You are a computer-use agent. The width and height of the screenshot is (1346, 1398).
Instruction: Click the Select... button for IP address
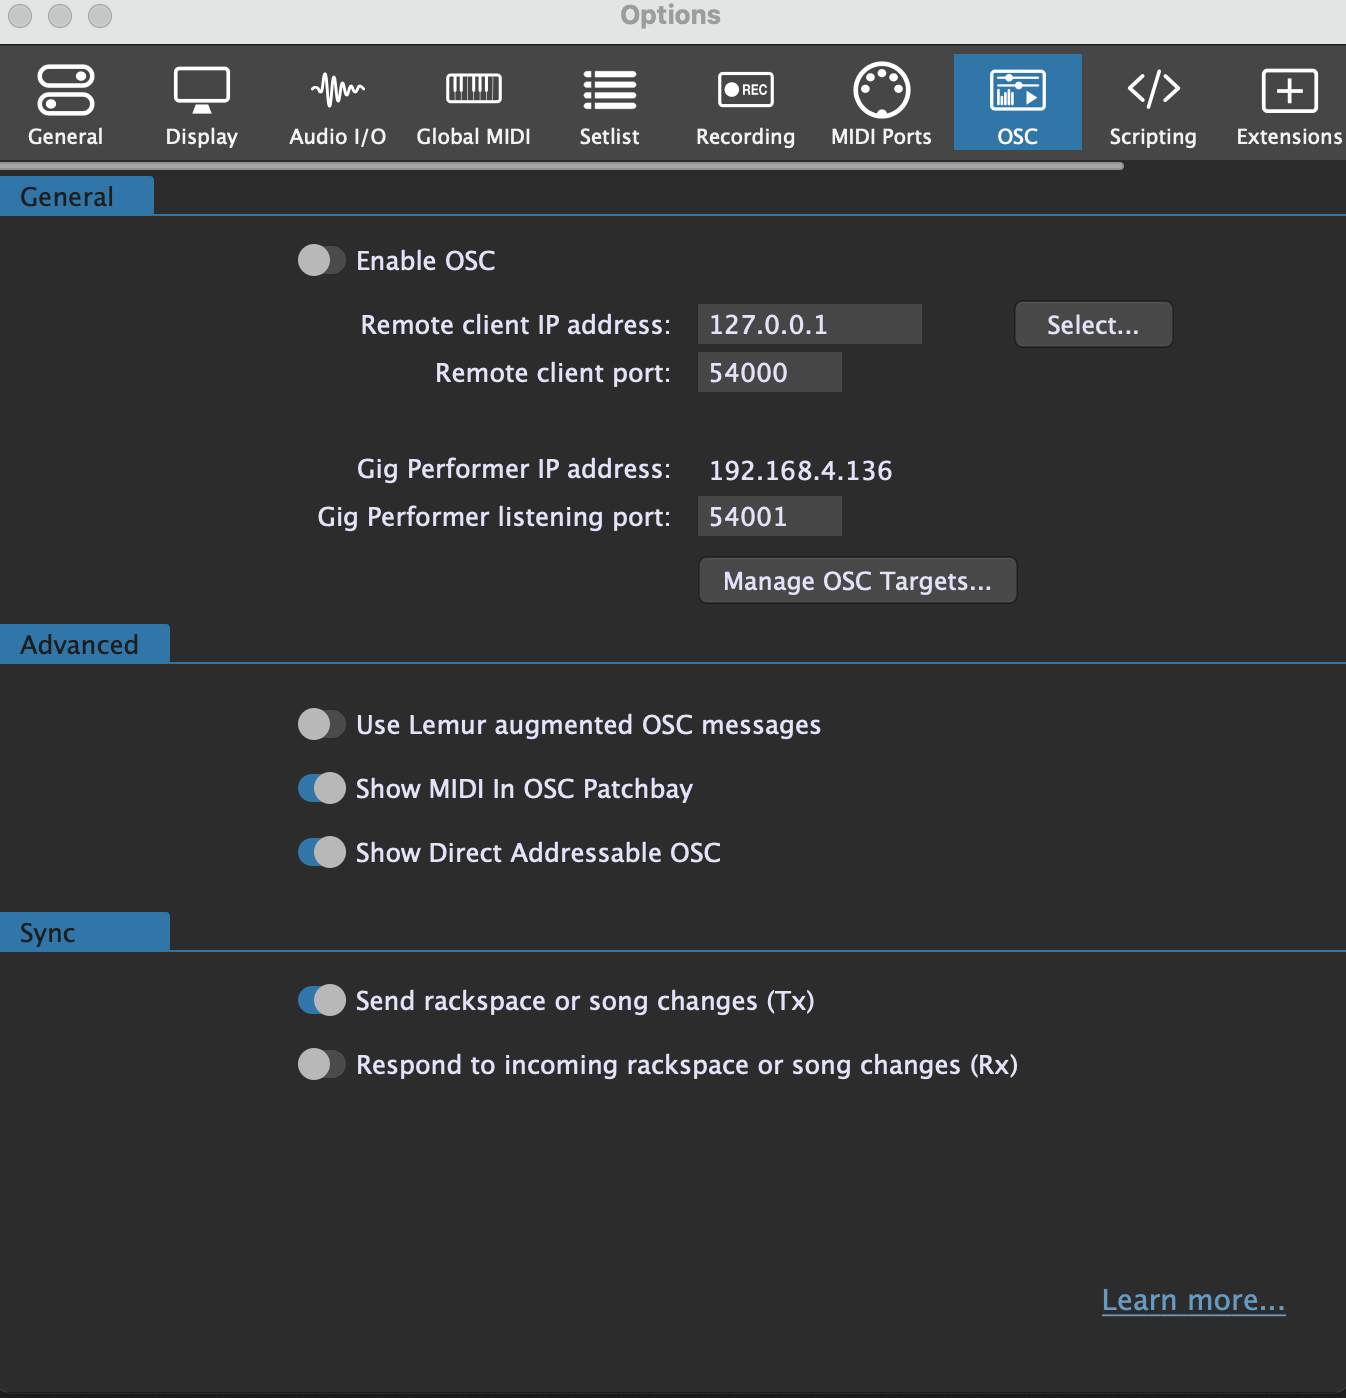pos(1093,325)
